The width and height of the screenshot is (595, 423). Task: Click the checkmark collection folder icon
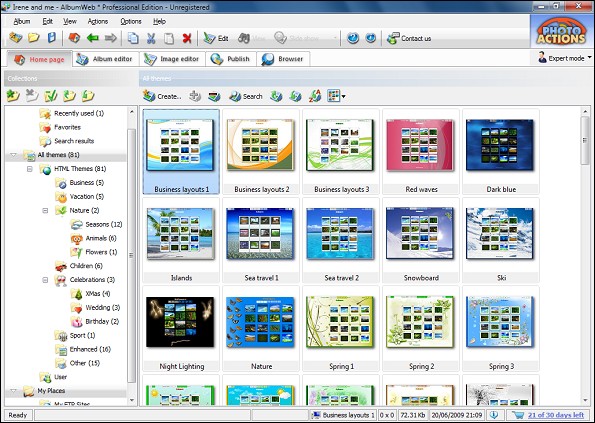point(50,96)
